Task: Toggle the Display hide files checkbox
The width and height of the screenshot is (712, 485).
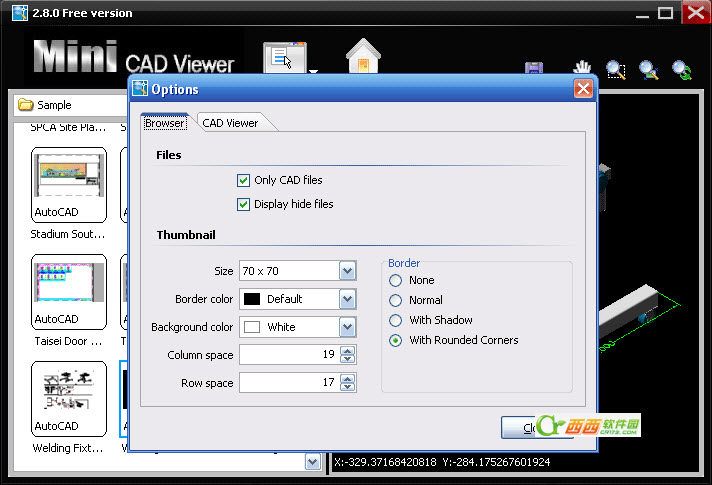Action: (x=243, y=204)
